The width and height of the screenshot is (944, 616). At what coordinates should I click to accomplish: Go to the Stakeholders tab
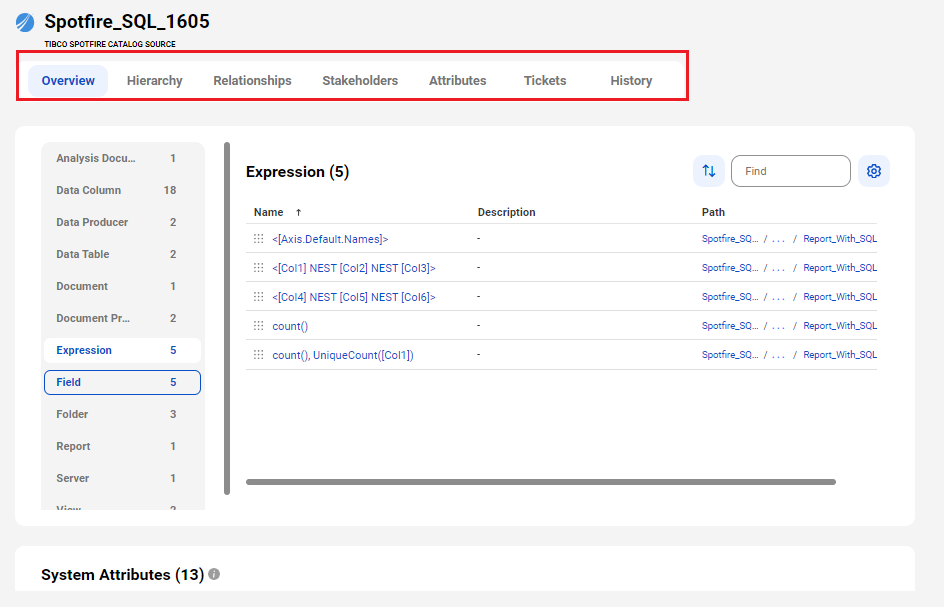[x=360, y=81]
